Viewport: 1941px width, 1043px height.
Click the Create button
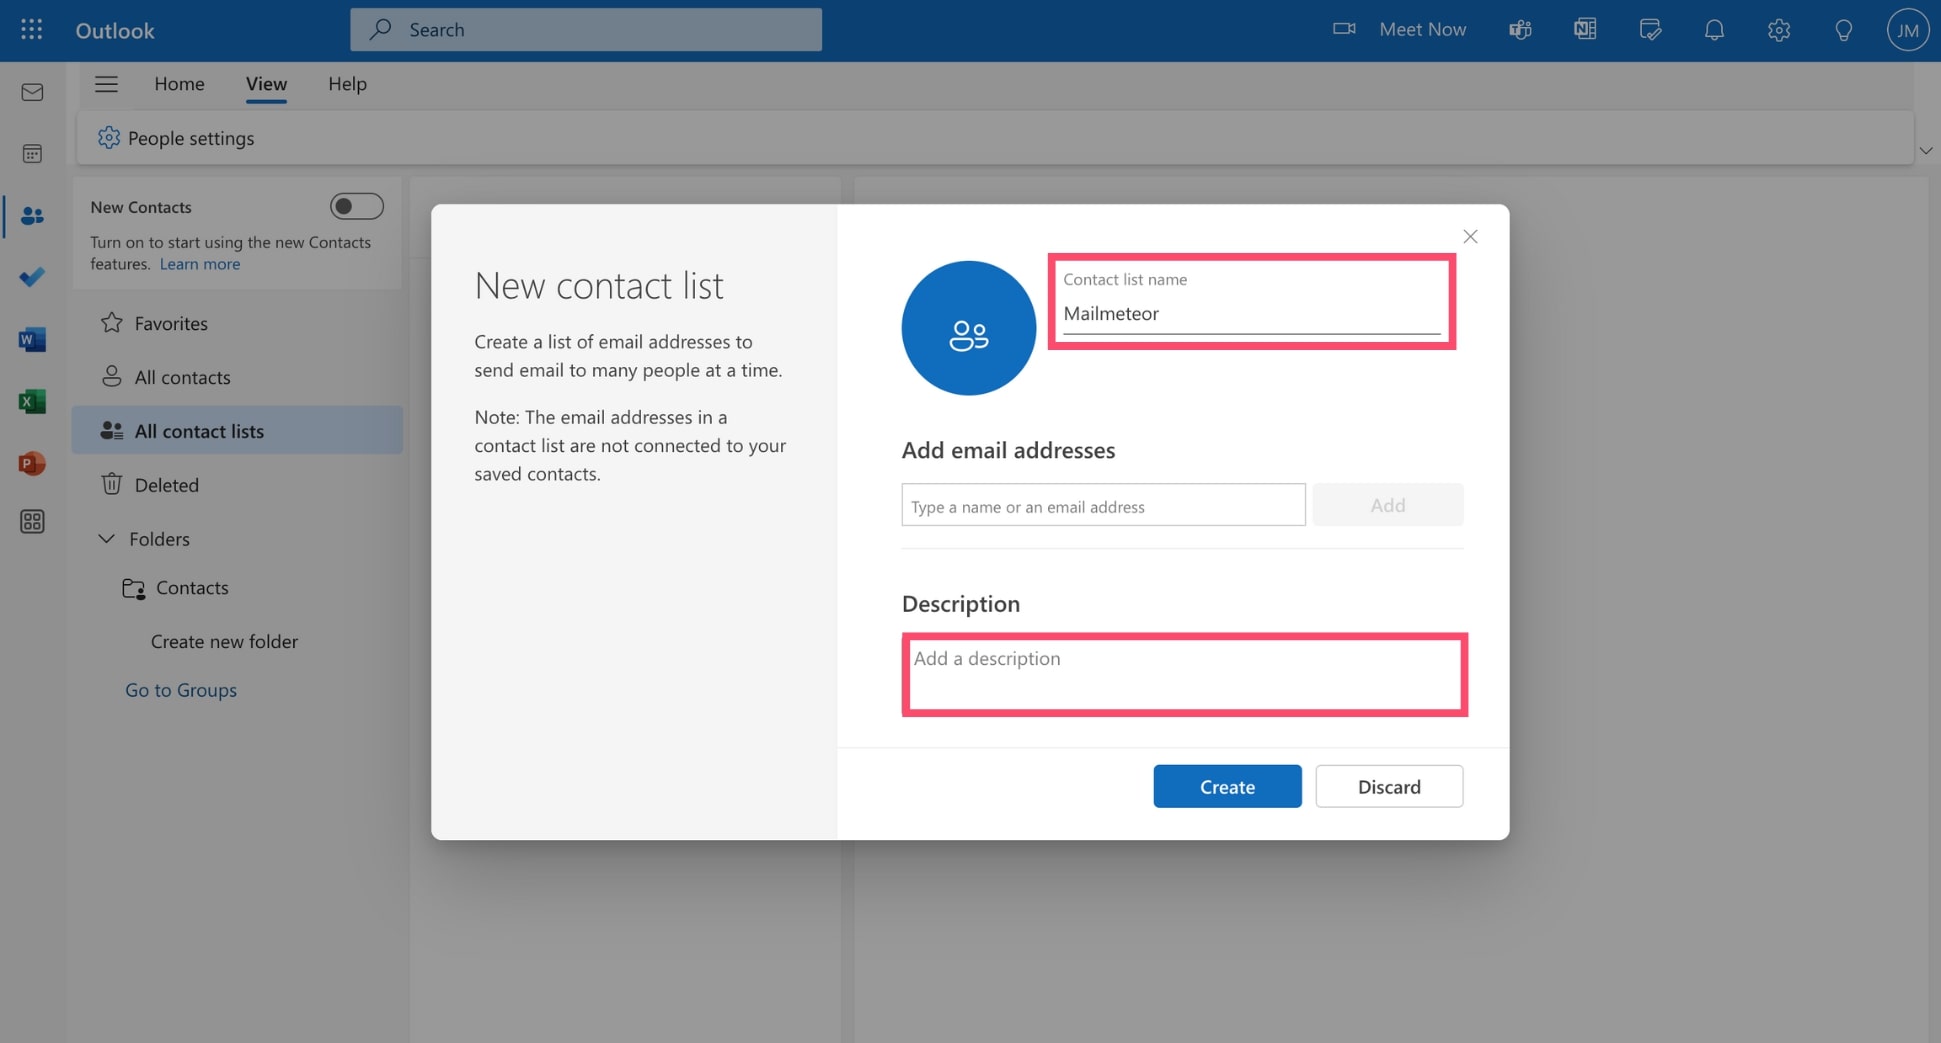(x=1227, y=786)
